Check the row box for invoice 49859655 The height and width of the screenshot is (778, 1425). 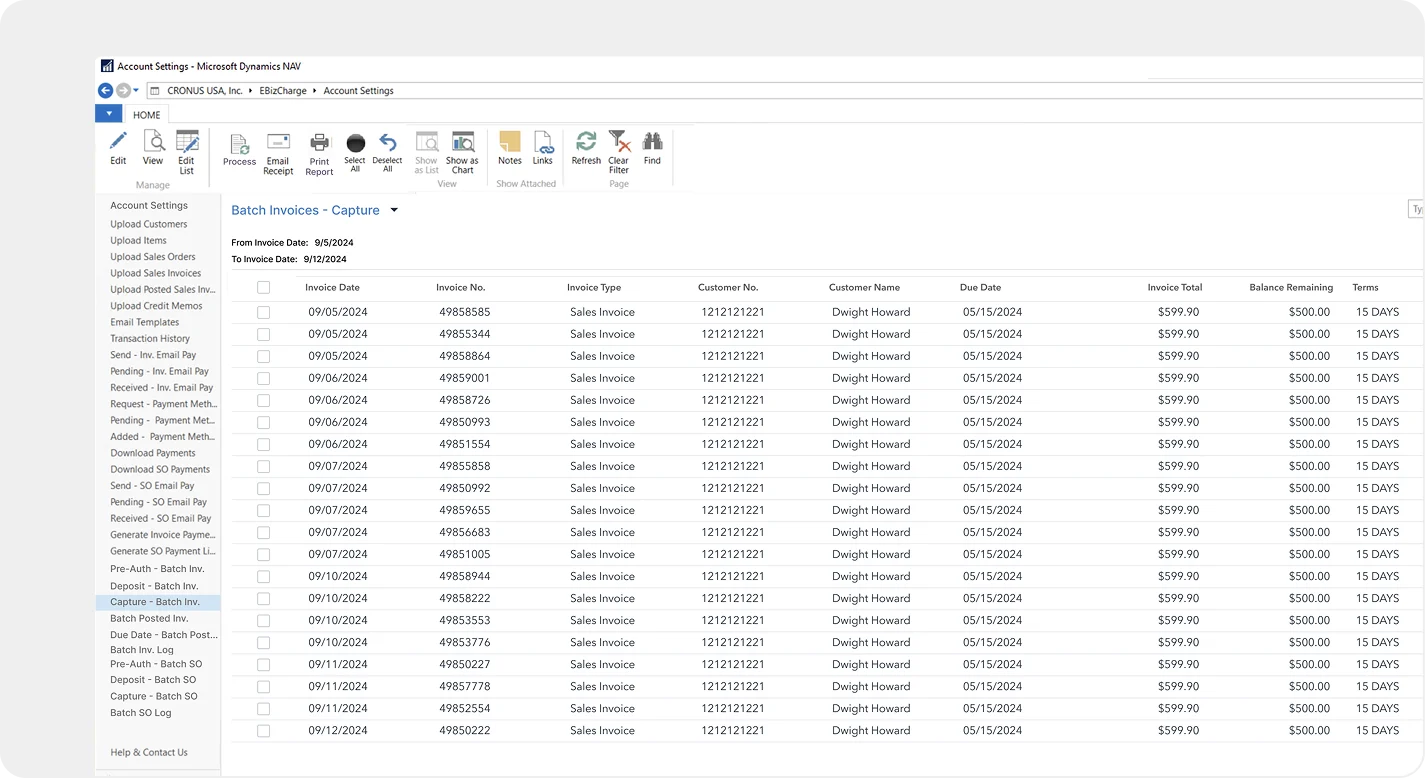[x=263, y=510]
